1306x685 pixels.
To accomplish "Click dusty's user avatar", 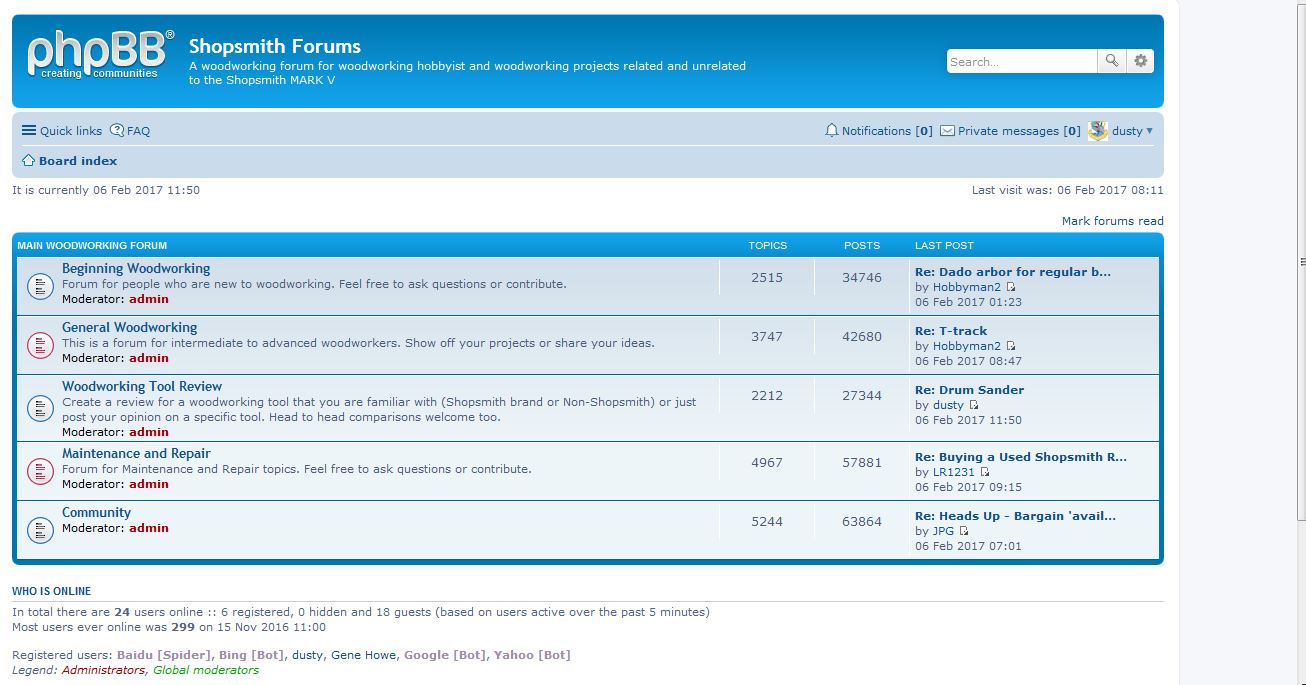I will click(1098, 131).
